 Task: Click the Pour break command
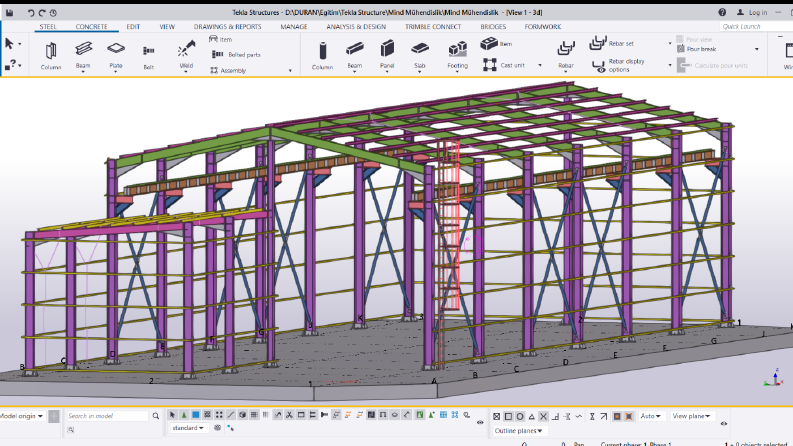(x=696, y=49)
